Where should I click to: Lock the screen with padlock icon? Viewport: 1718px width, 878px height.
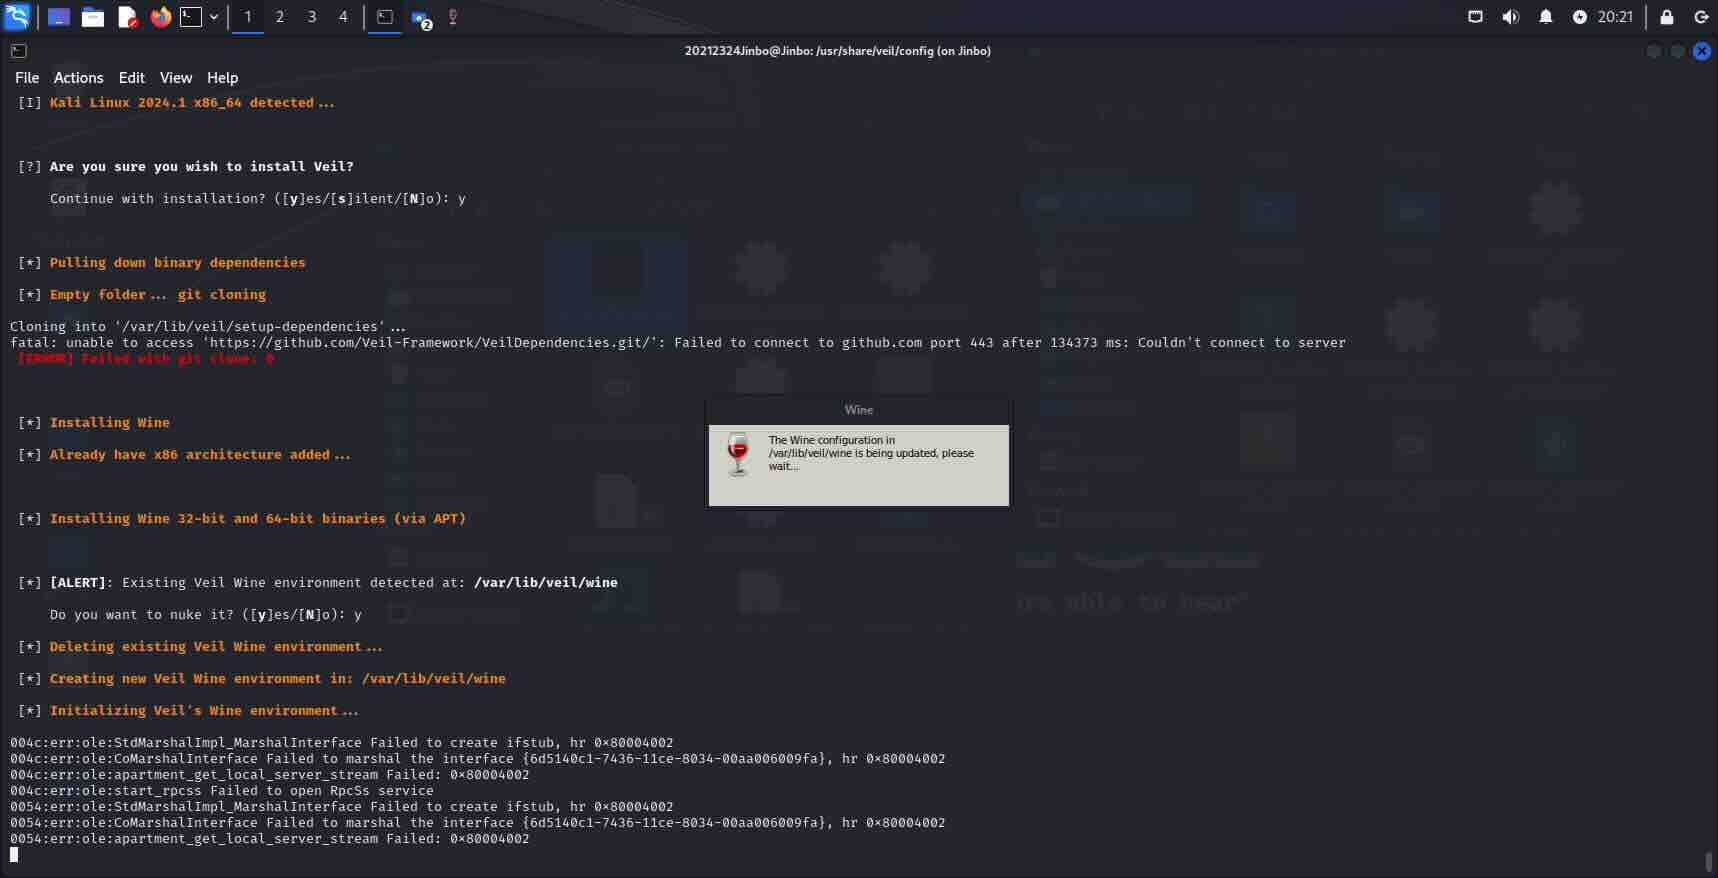(x=1667, y=17)
